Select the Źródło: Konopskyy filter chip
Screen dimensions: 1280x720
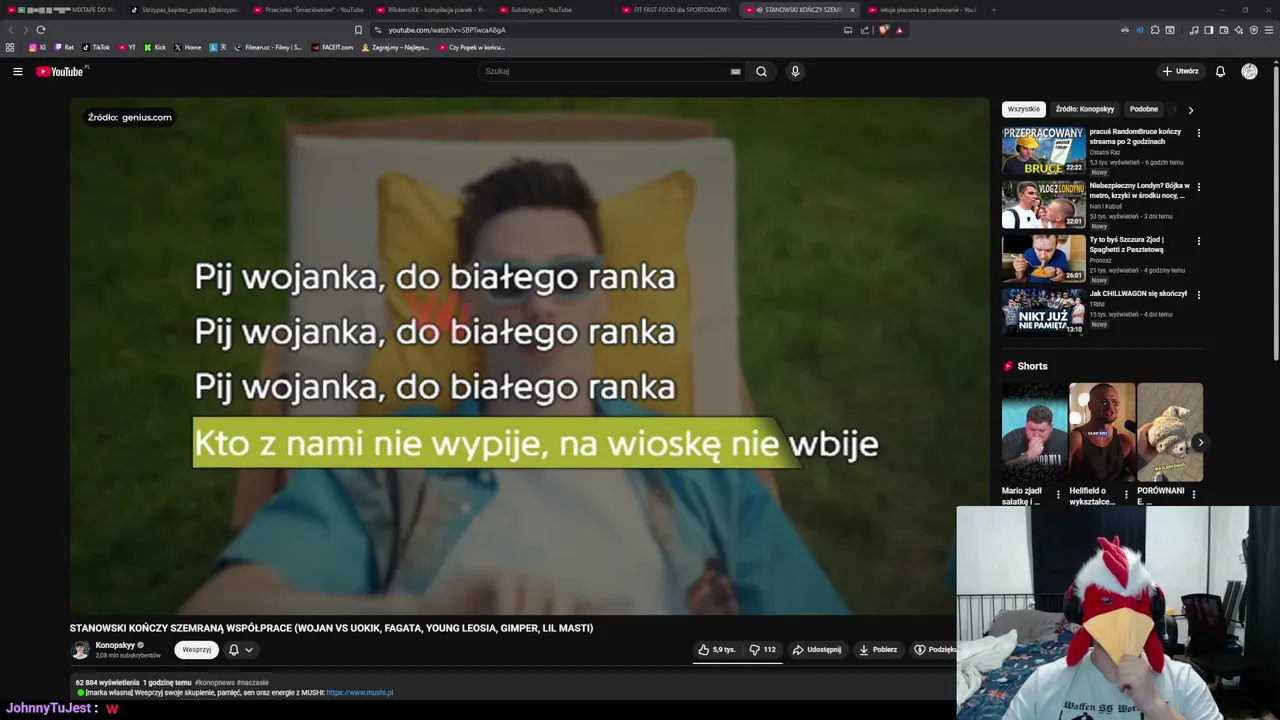[x=1084, y=109]
